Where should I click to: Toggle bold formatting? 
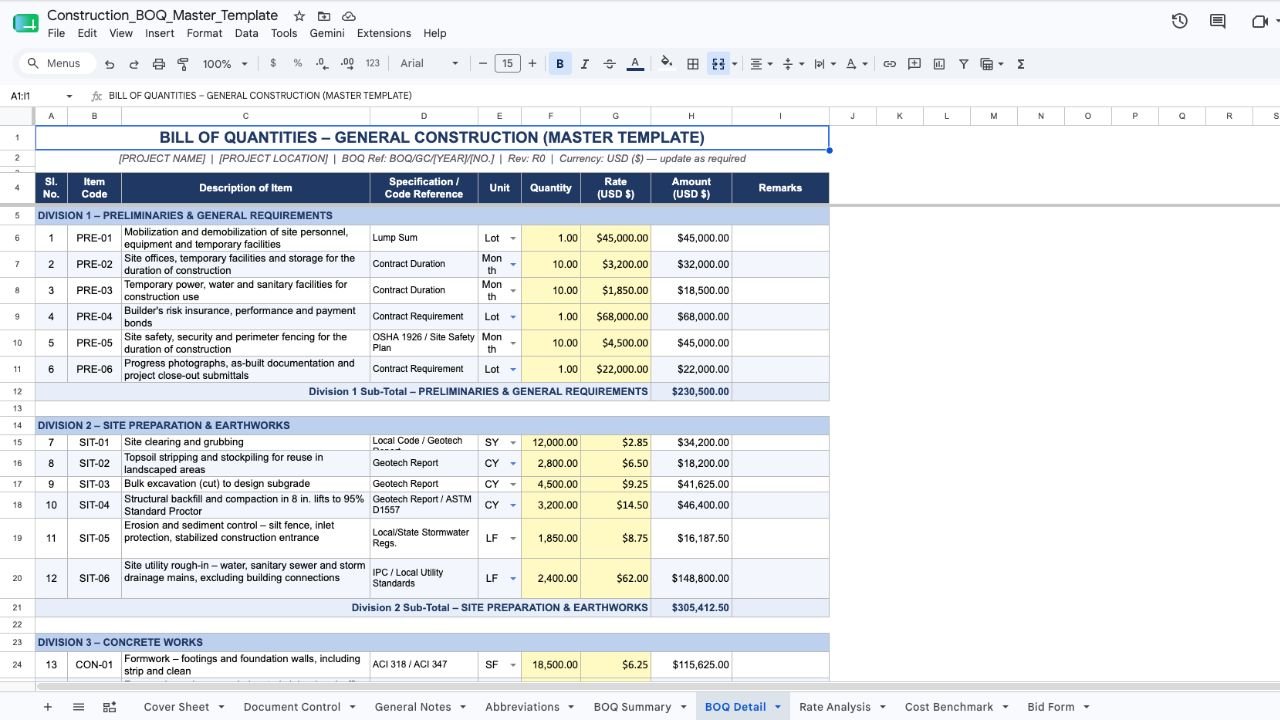coord(560,64)
